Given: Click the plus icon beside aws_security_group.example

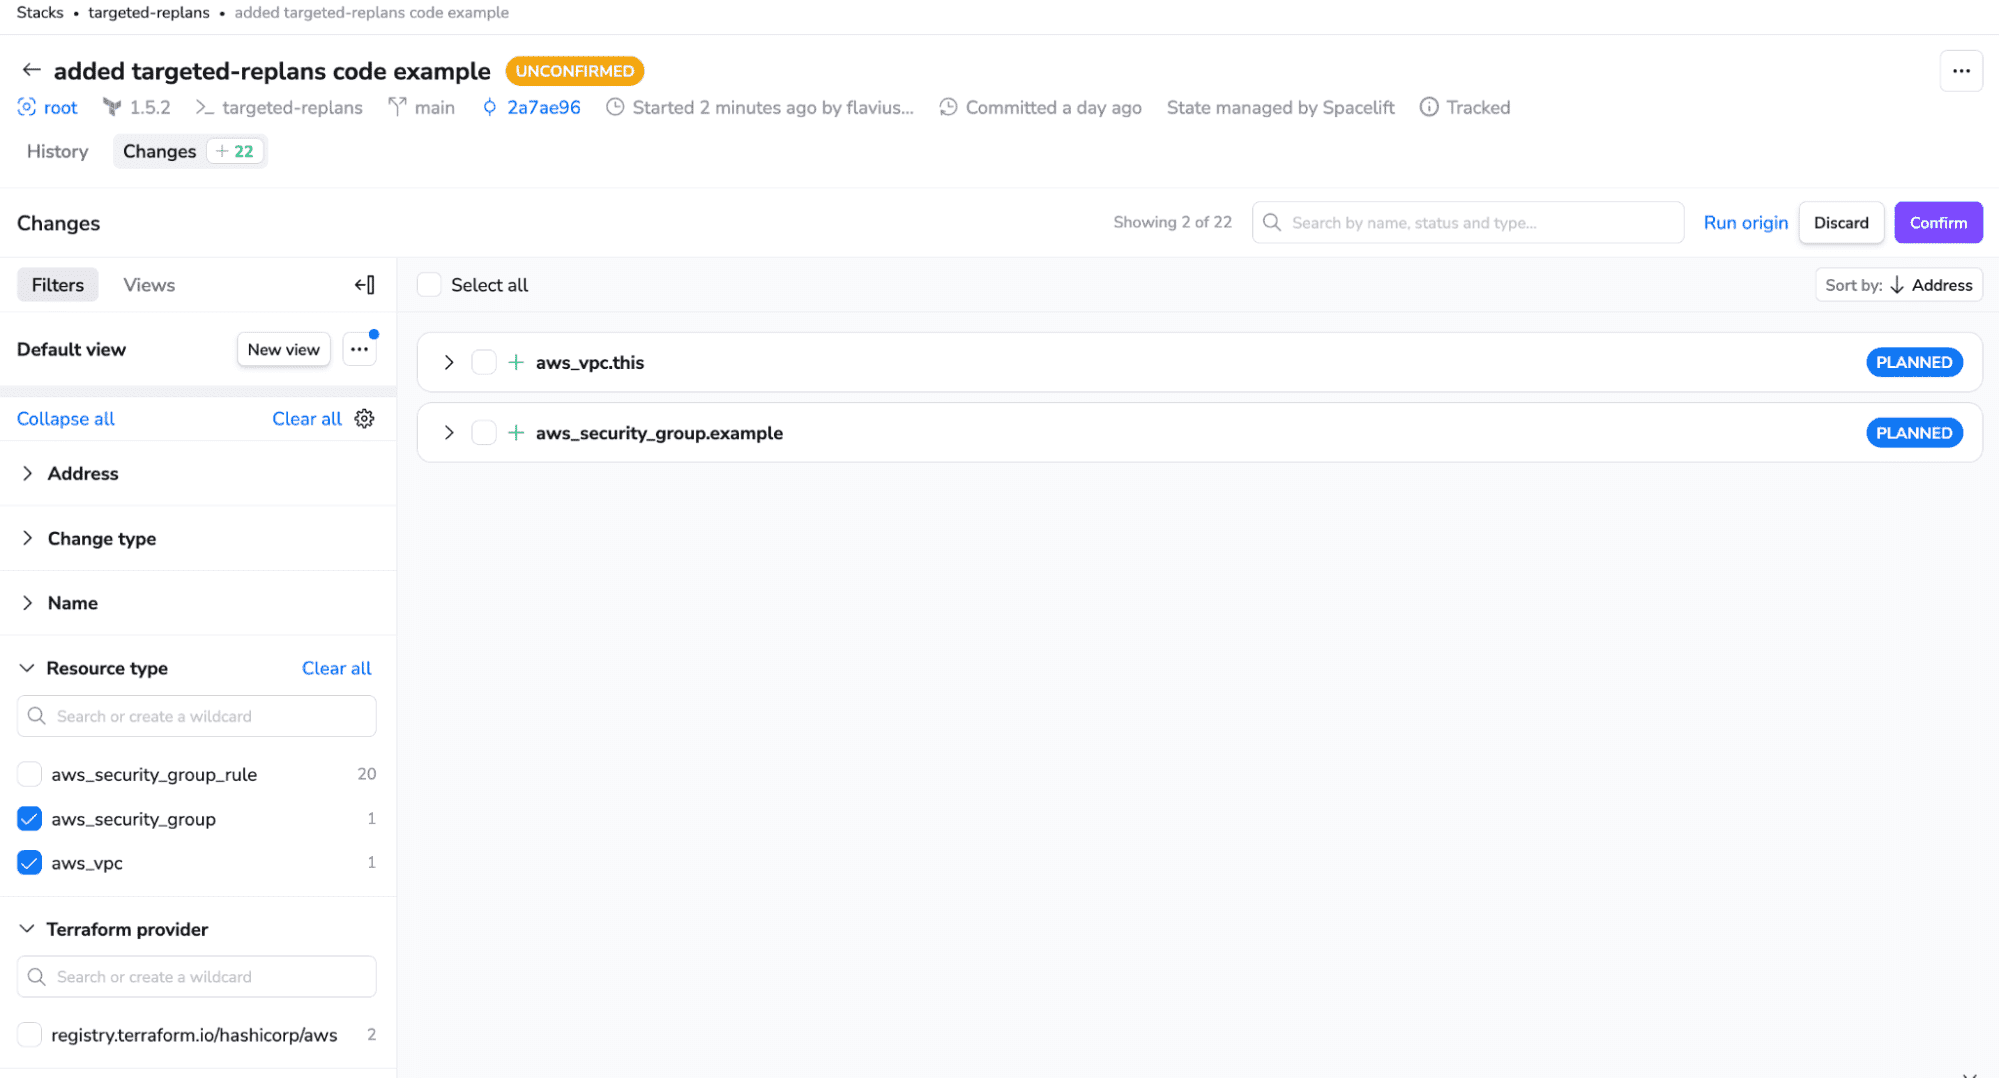Looking at the screenshot, I should point(516,433).
